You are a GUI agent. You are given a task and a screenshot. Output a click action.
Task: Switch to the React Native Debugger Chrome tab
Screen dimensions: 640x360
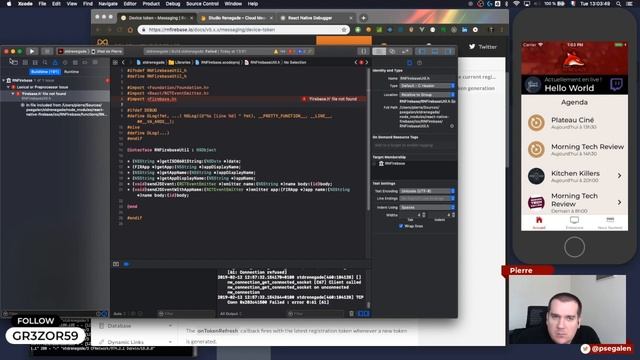(315, 18)
